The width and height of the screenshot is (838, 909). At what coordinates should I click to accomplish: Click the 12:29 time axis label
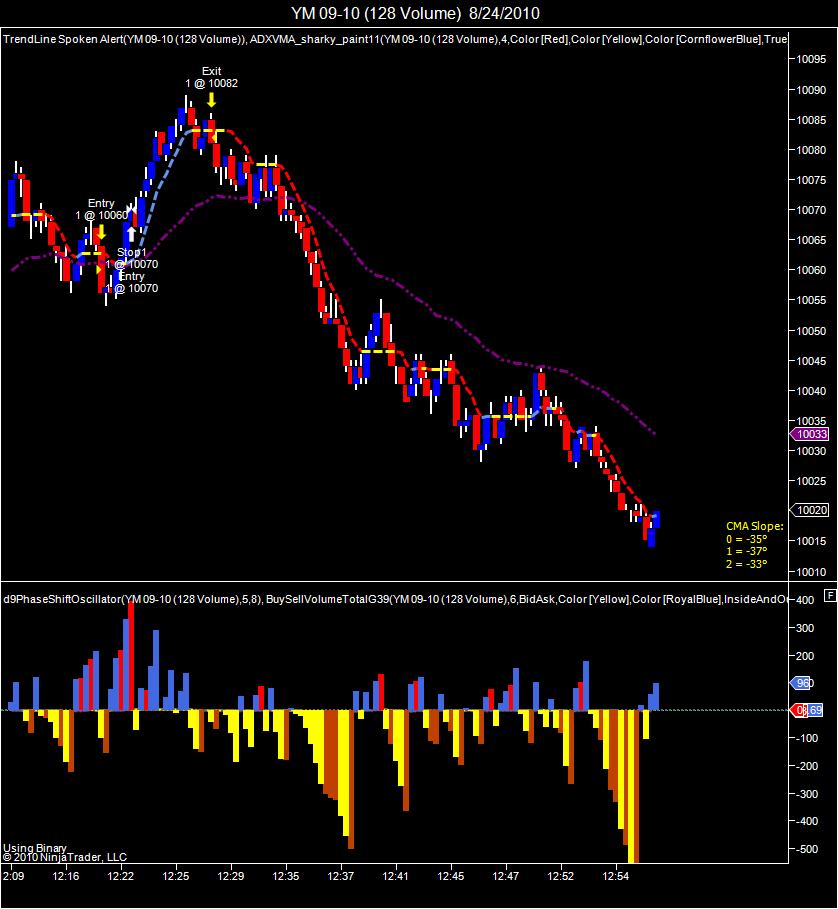[x=231, y=876]
